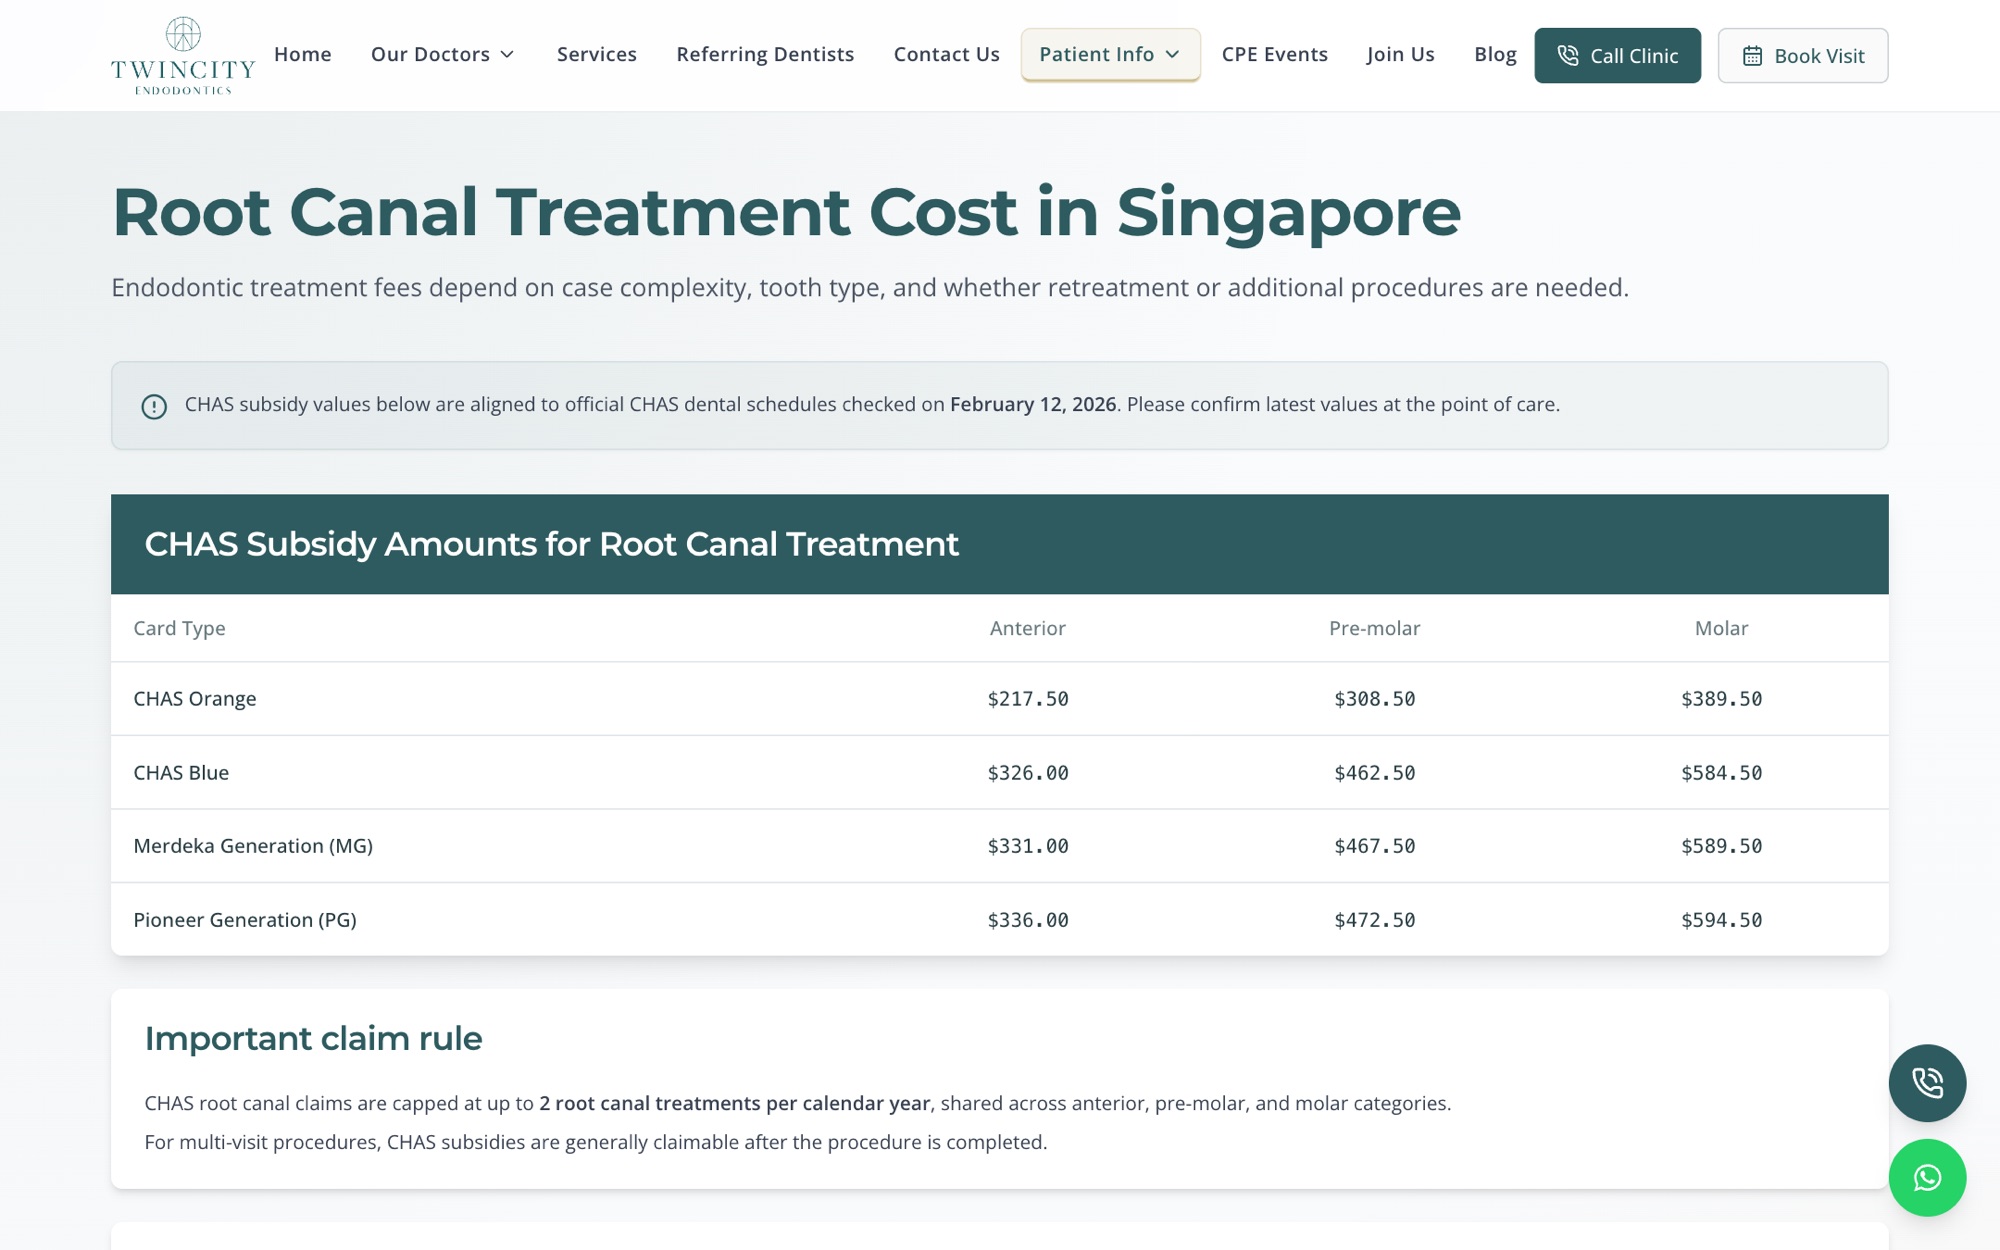This screenshot has width=2000, height=1250.
Task: Click the Book Visit button
Action: click(x=1803, y=56)
